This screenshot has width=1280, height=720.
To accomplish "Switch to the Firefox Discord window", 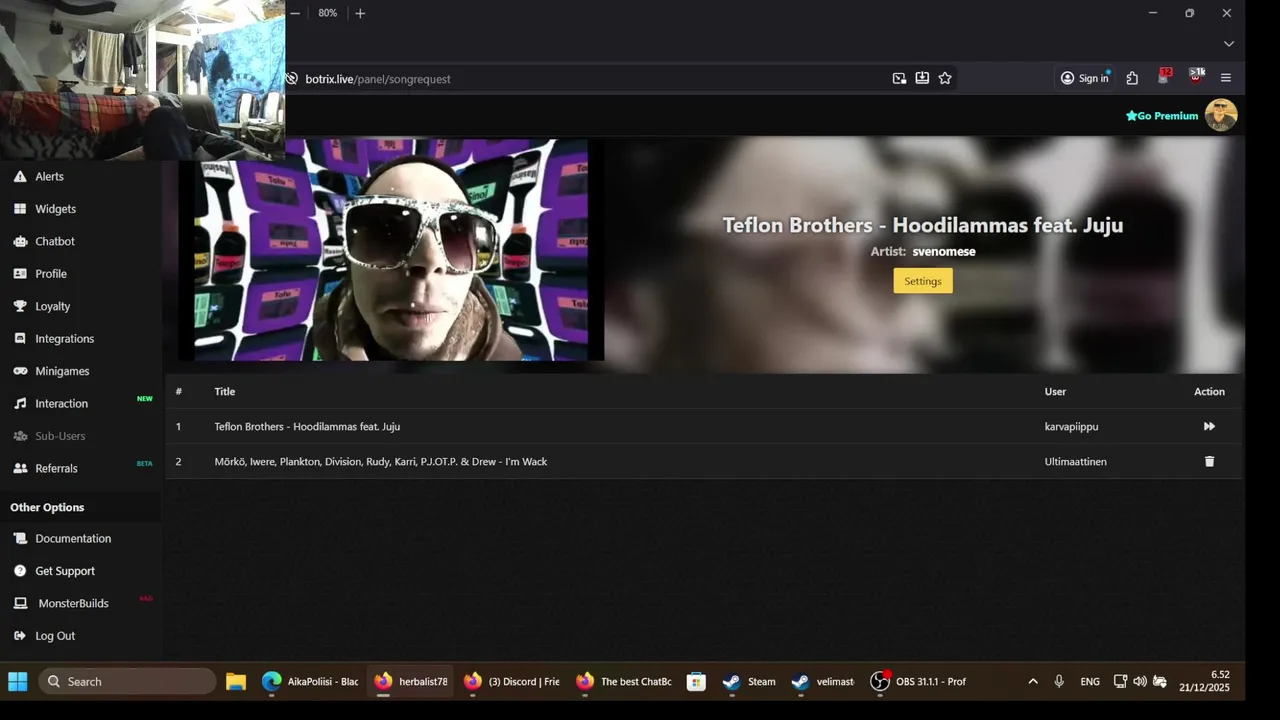I will (511, 682).
